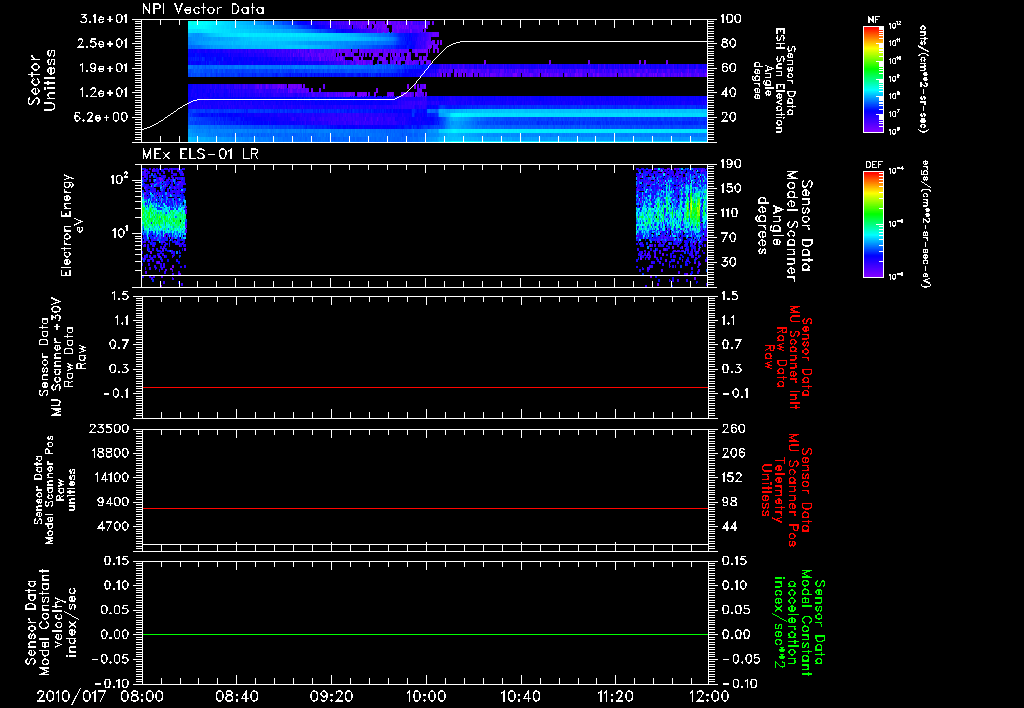The image size is (1024, 708).
Task: Click the 4700 scanner position tick label
Action: click(x=112, y=526)
